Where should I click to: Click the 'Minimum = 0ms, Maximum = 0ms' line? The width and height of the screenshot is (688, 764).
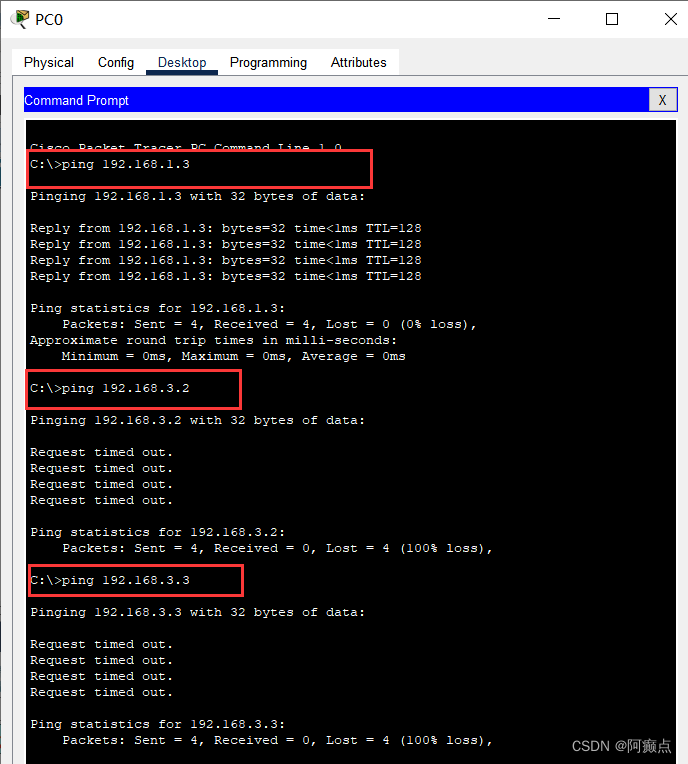(233, 357)
